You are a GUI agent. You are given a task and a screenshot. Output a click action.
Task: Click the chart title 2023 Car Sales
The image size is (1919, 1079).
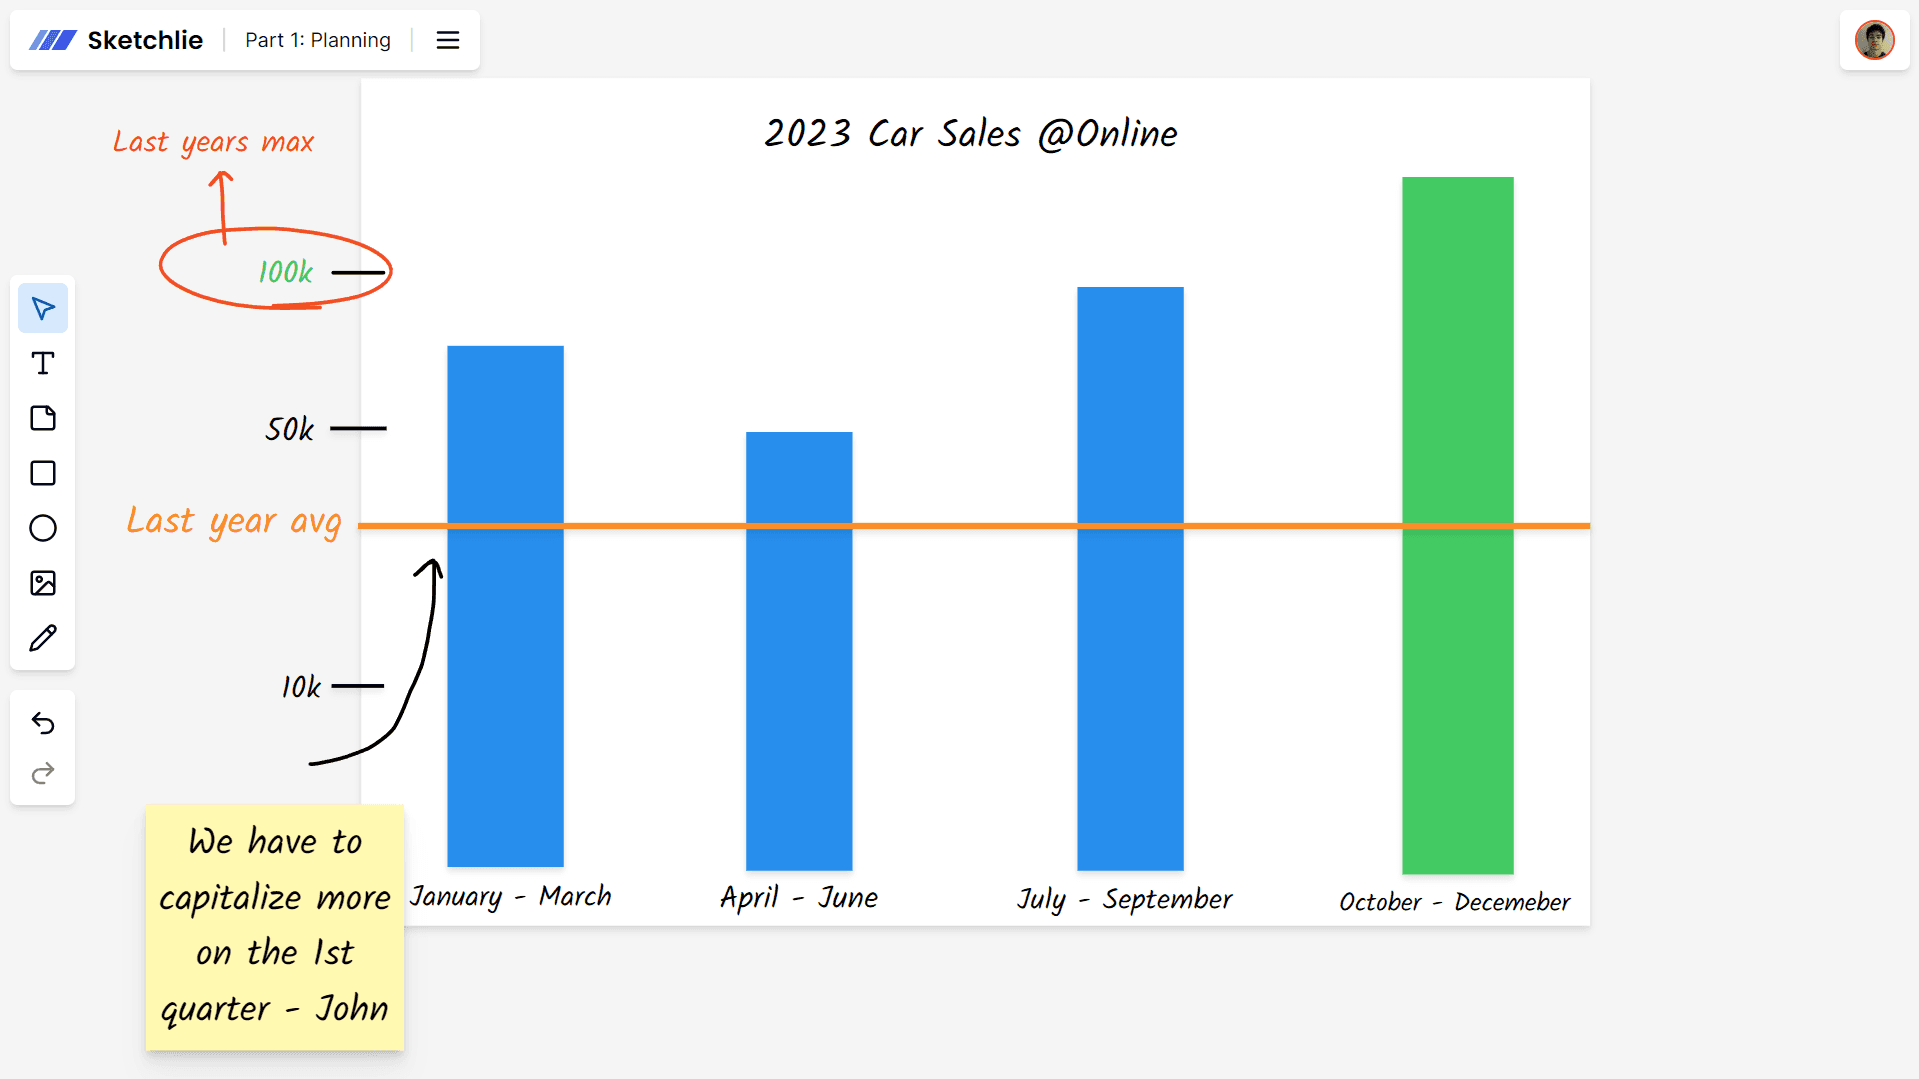click(970, 133)
